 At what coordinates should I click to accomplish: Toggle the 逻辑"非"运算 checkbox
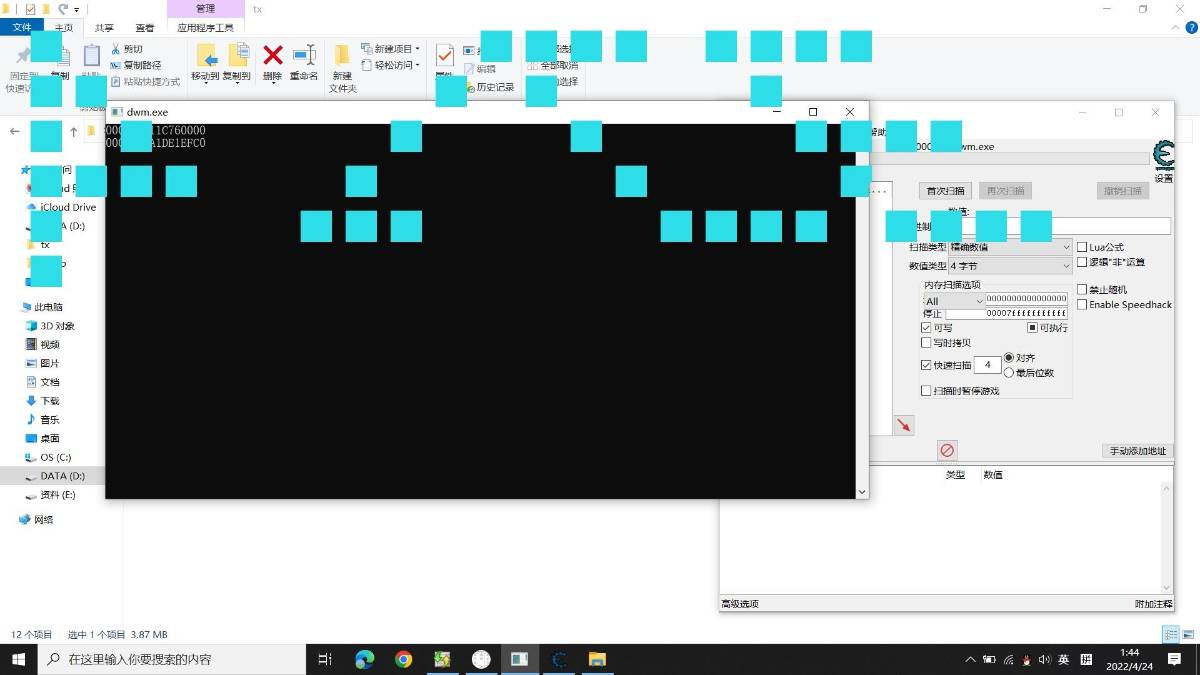click(x=1082, y=263)
